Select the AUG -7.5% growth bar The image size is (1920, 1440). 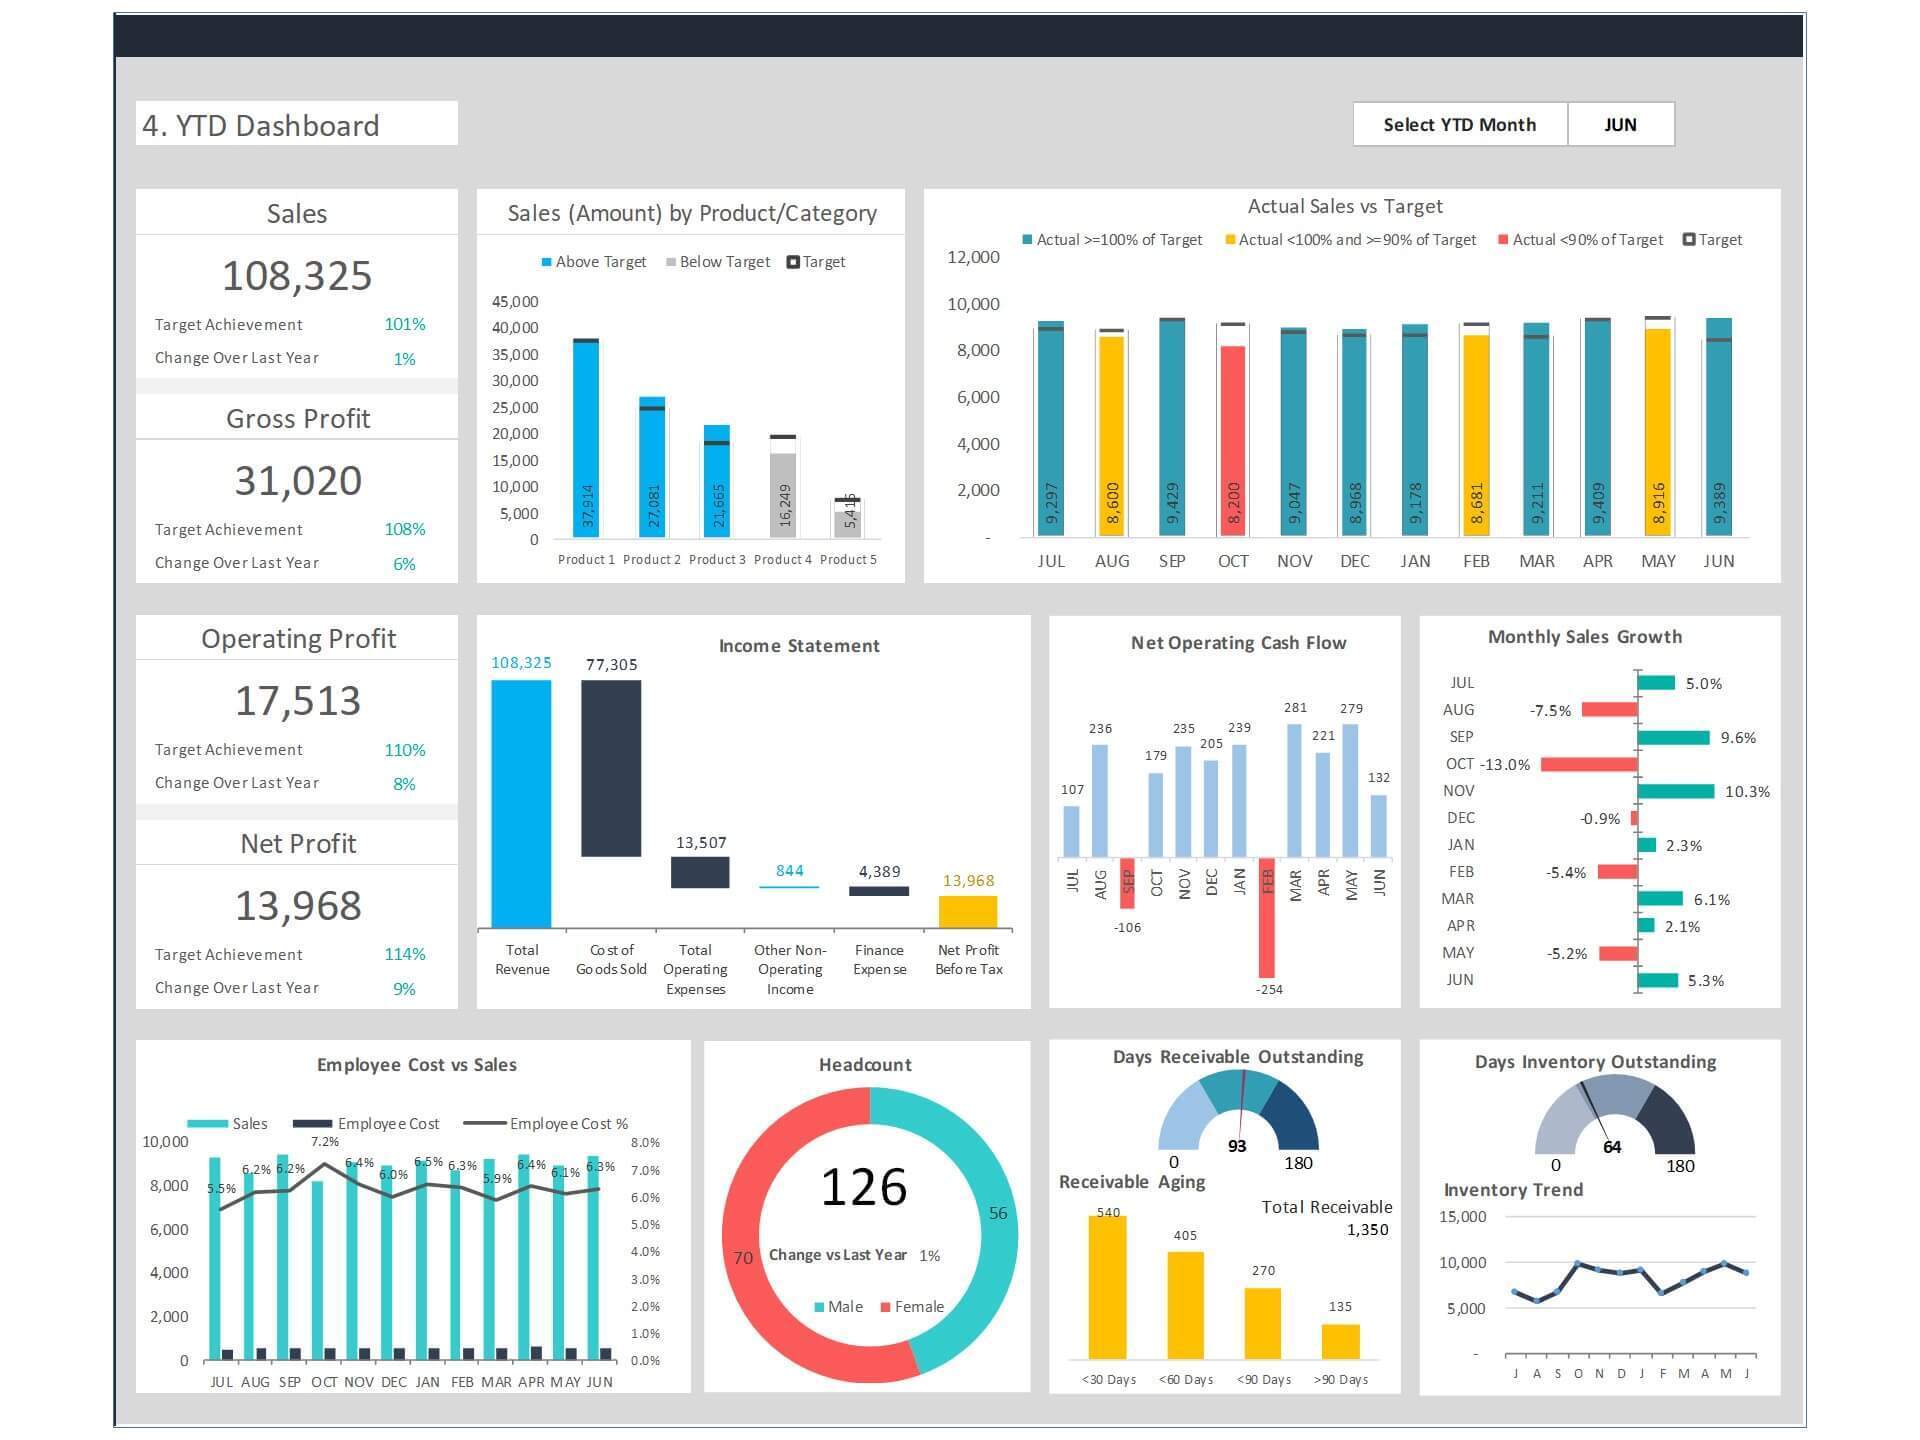(x=1609, y=709)
